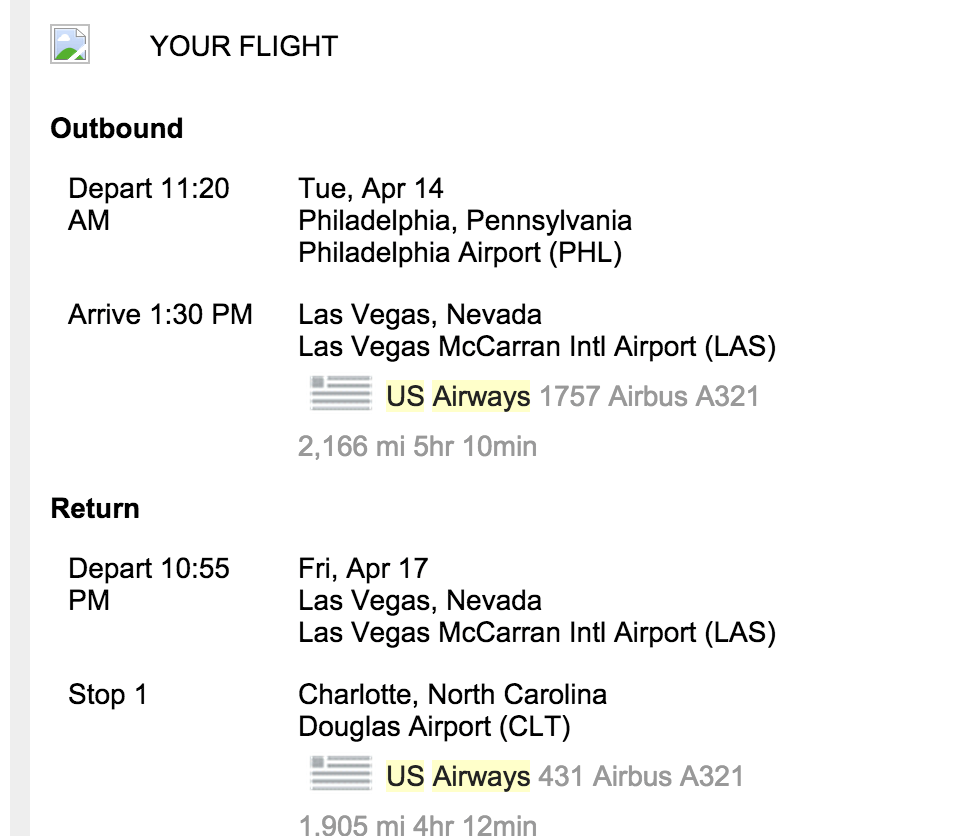Click the outbound Las Vegas McCarran Intl Airport (LAS)
Screen dimensions: 980x836
coord(537,346)
